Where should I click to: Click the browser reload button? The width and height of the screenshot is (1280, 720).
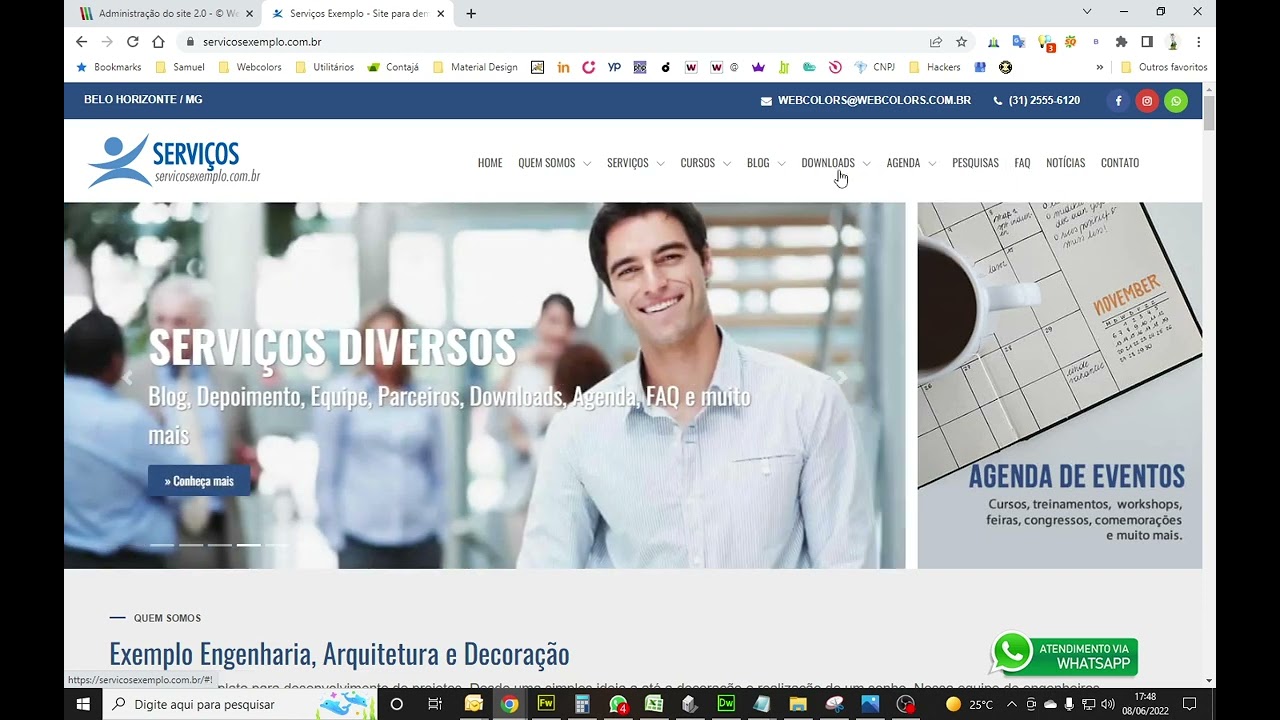[x=133, y=42]
